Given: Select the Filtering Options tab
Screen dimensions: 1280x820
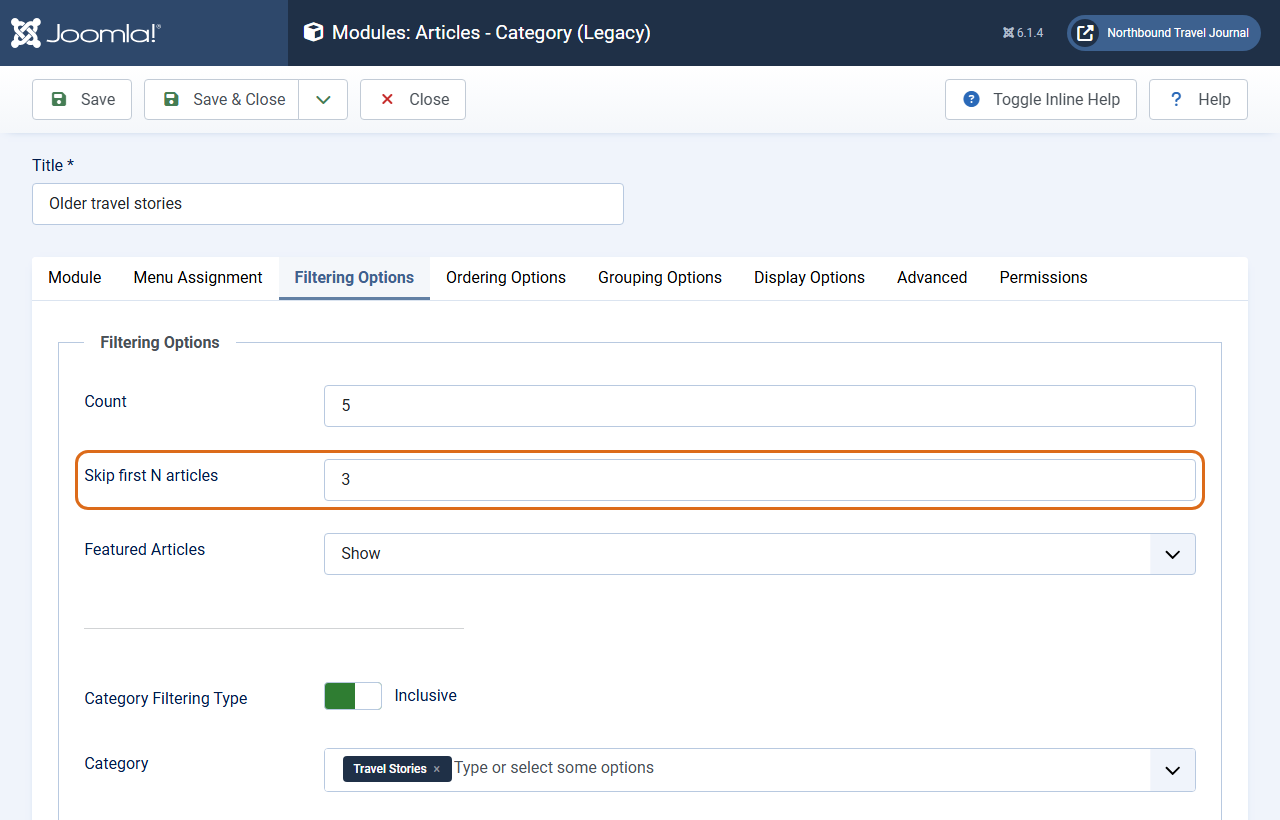Looking at the screenshot, I should [x=354, y=278].
